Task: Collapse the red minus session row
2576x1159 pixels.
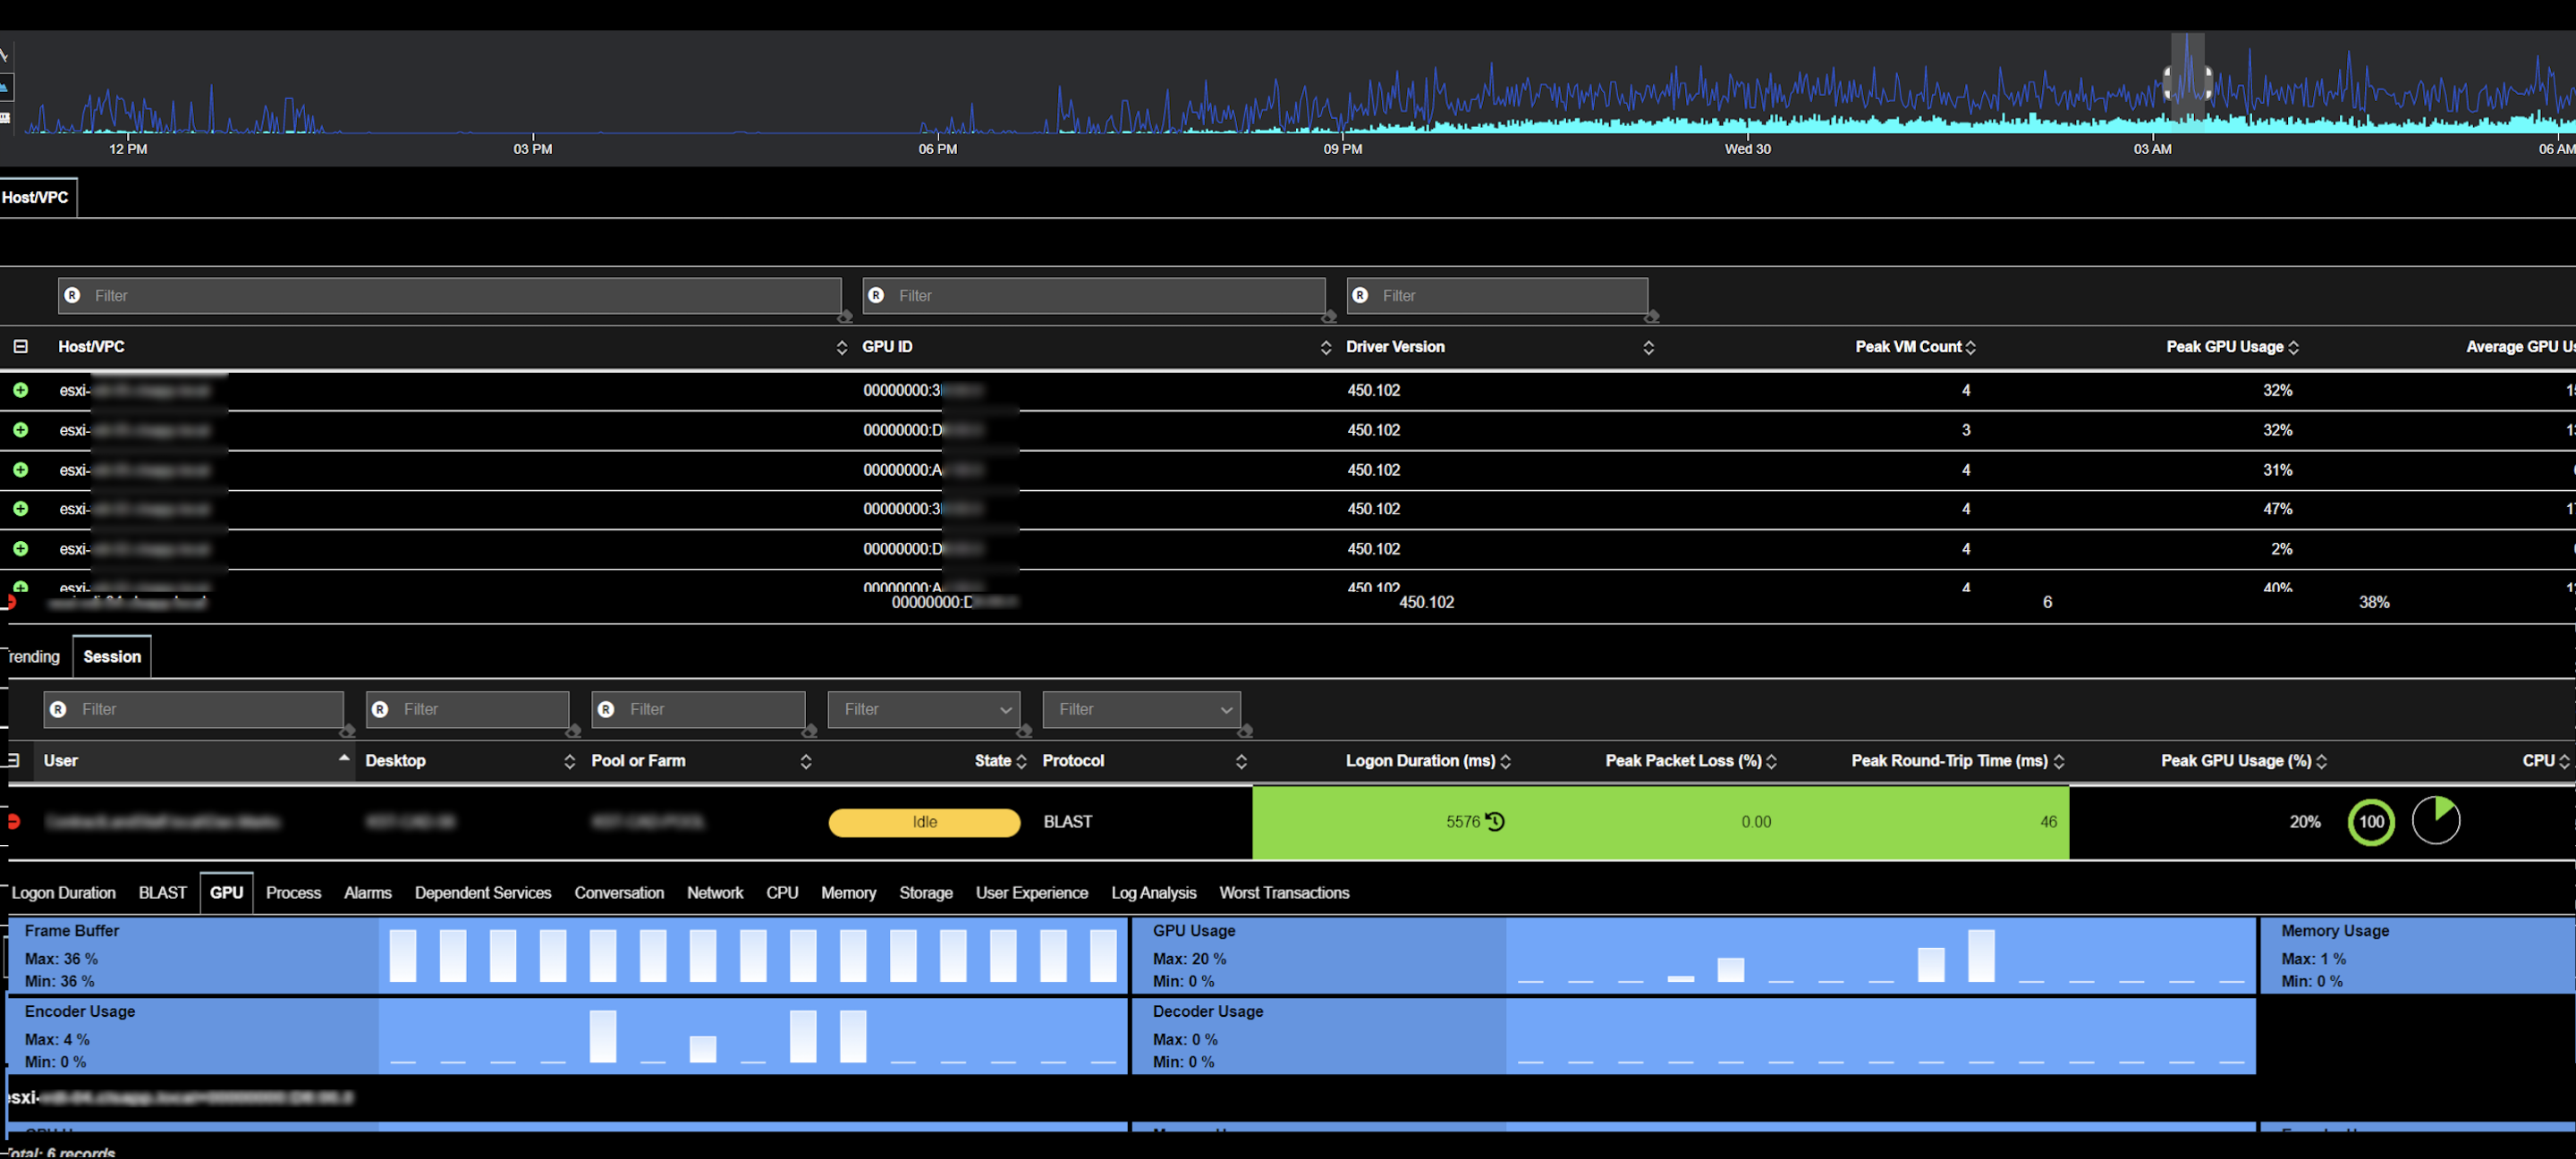Action: 14,822
